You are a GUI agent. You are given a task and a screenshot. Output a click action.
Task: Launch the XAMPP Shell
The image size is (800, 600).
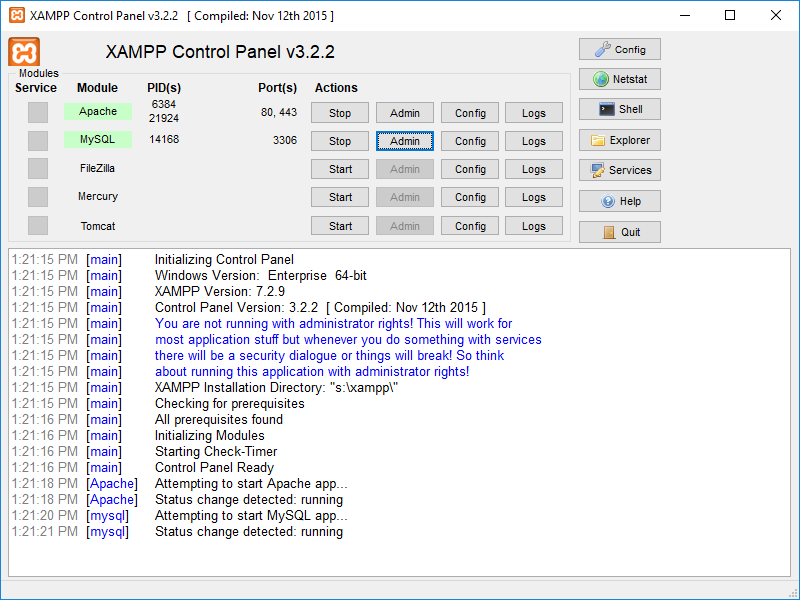coord(618,108)
